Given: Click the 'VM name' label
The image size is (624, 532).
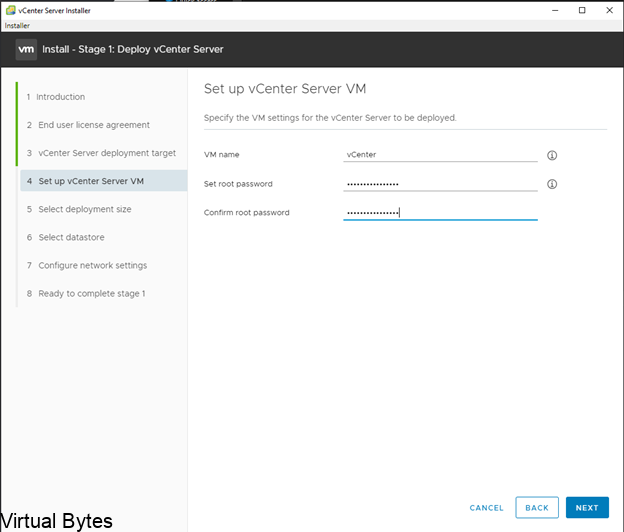Looking at the screenshot, I should coord(222,154).
